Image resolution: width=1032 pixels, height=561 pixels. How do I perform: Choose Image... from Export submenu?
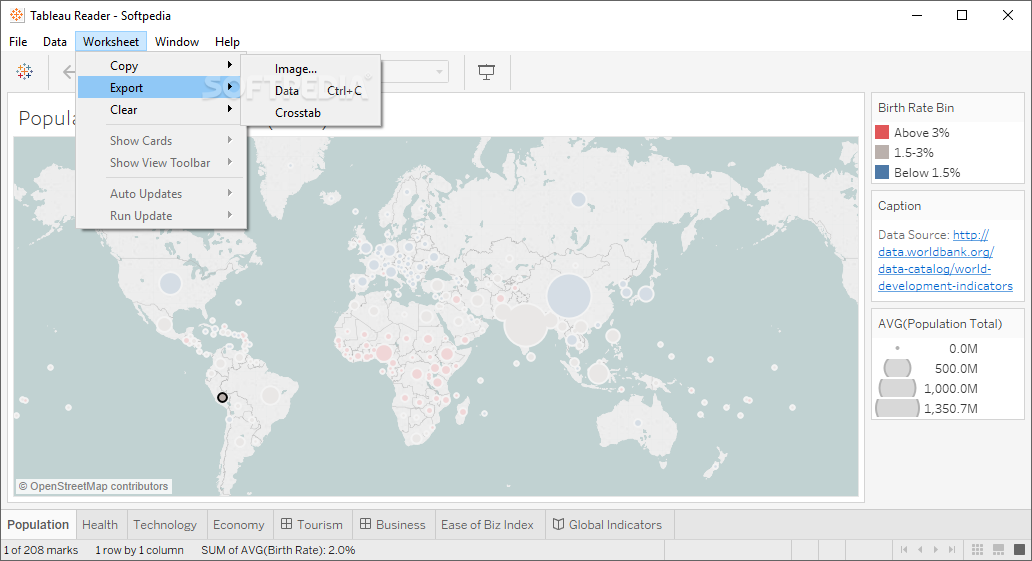[x=311, y=68]
